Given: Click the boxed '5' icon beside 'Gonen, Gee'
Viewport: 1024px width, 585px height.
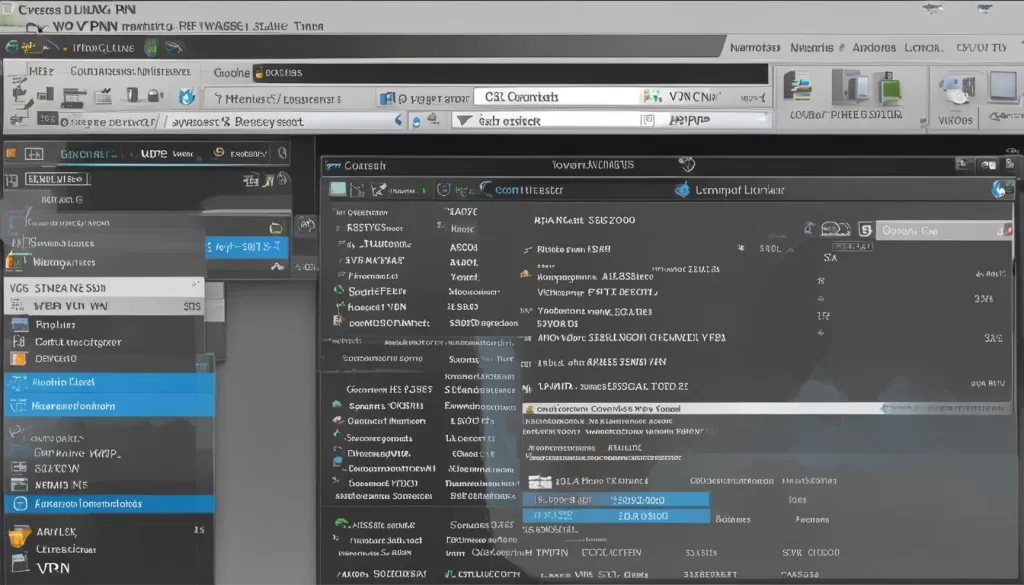Looking at the screenshot, I should point(865,230).
